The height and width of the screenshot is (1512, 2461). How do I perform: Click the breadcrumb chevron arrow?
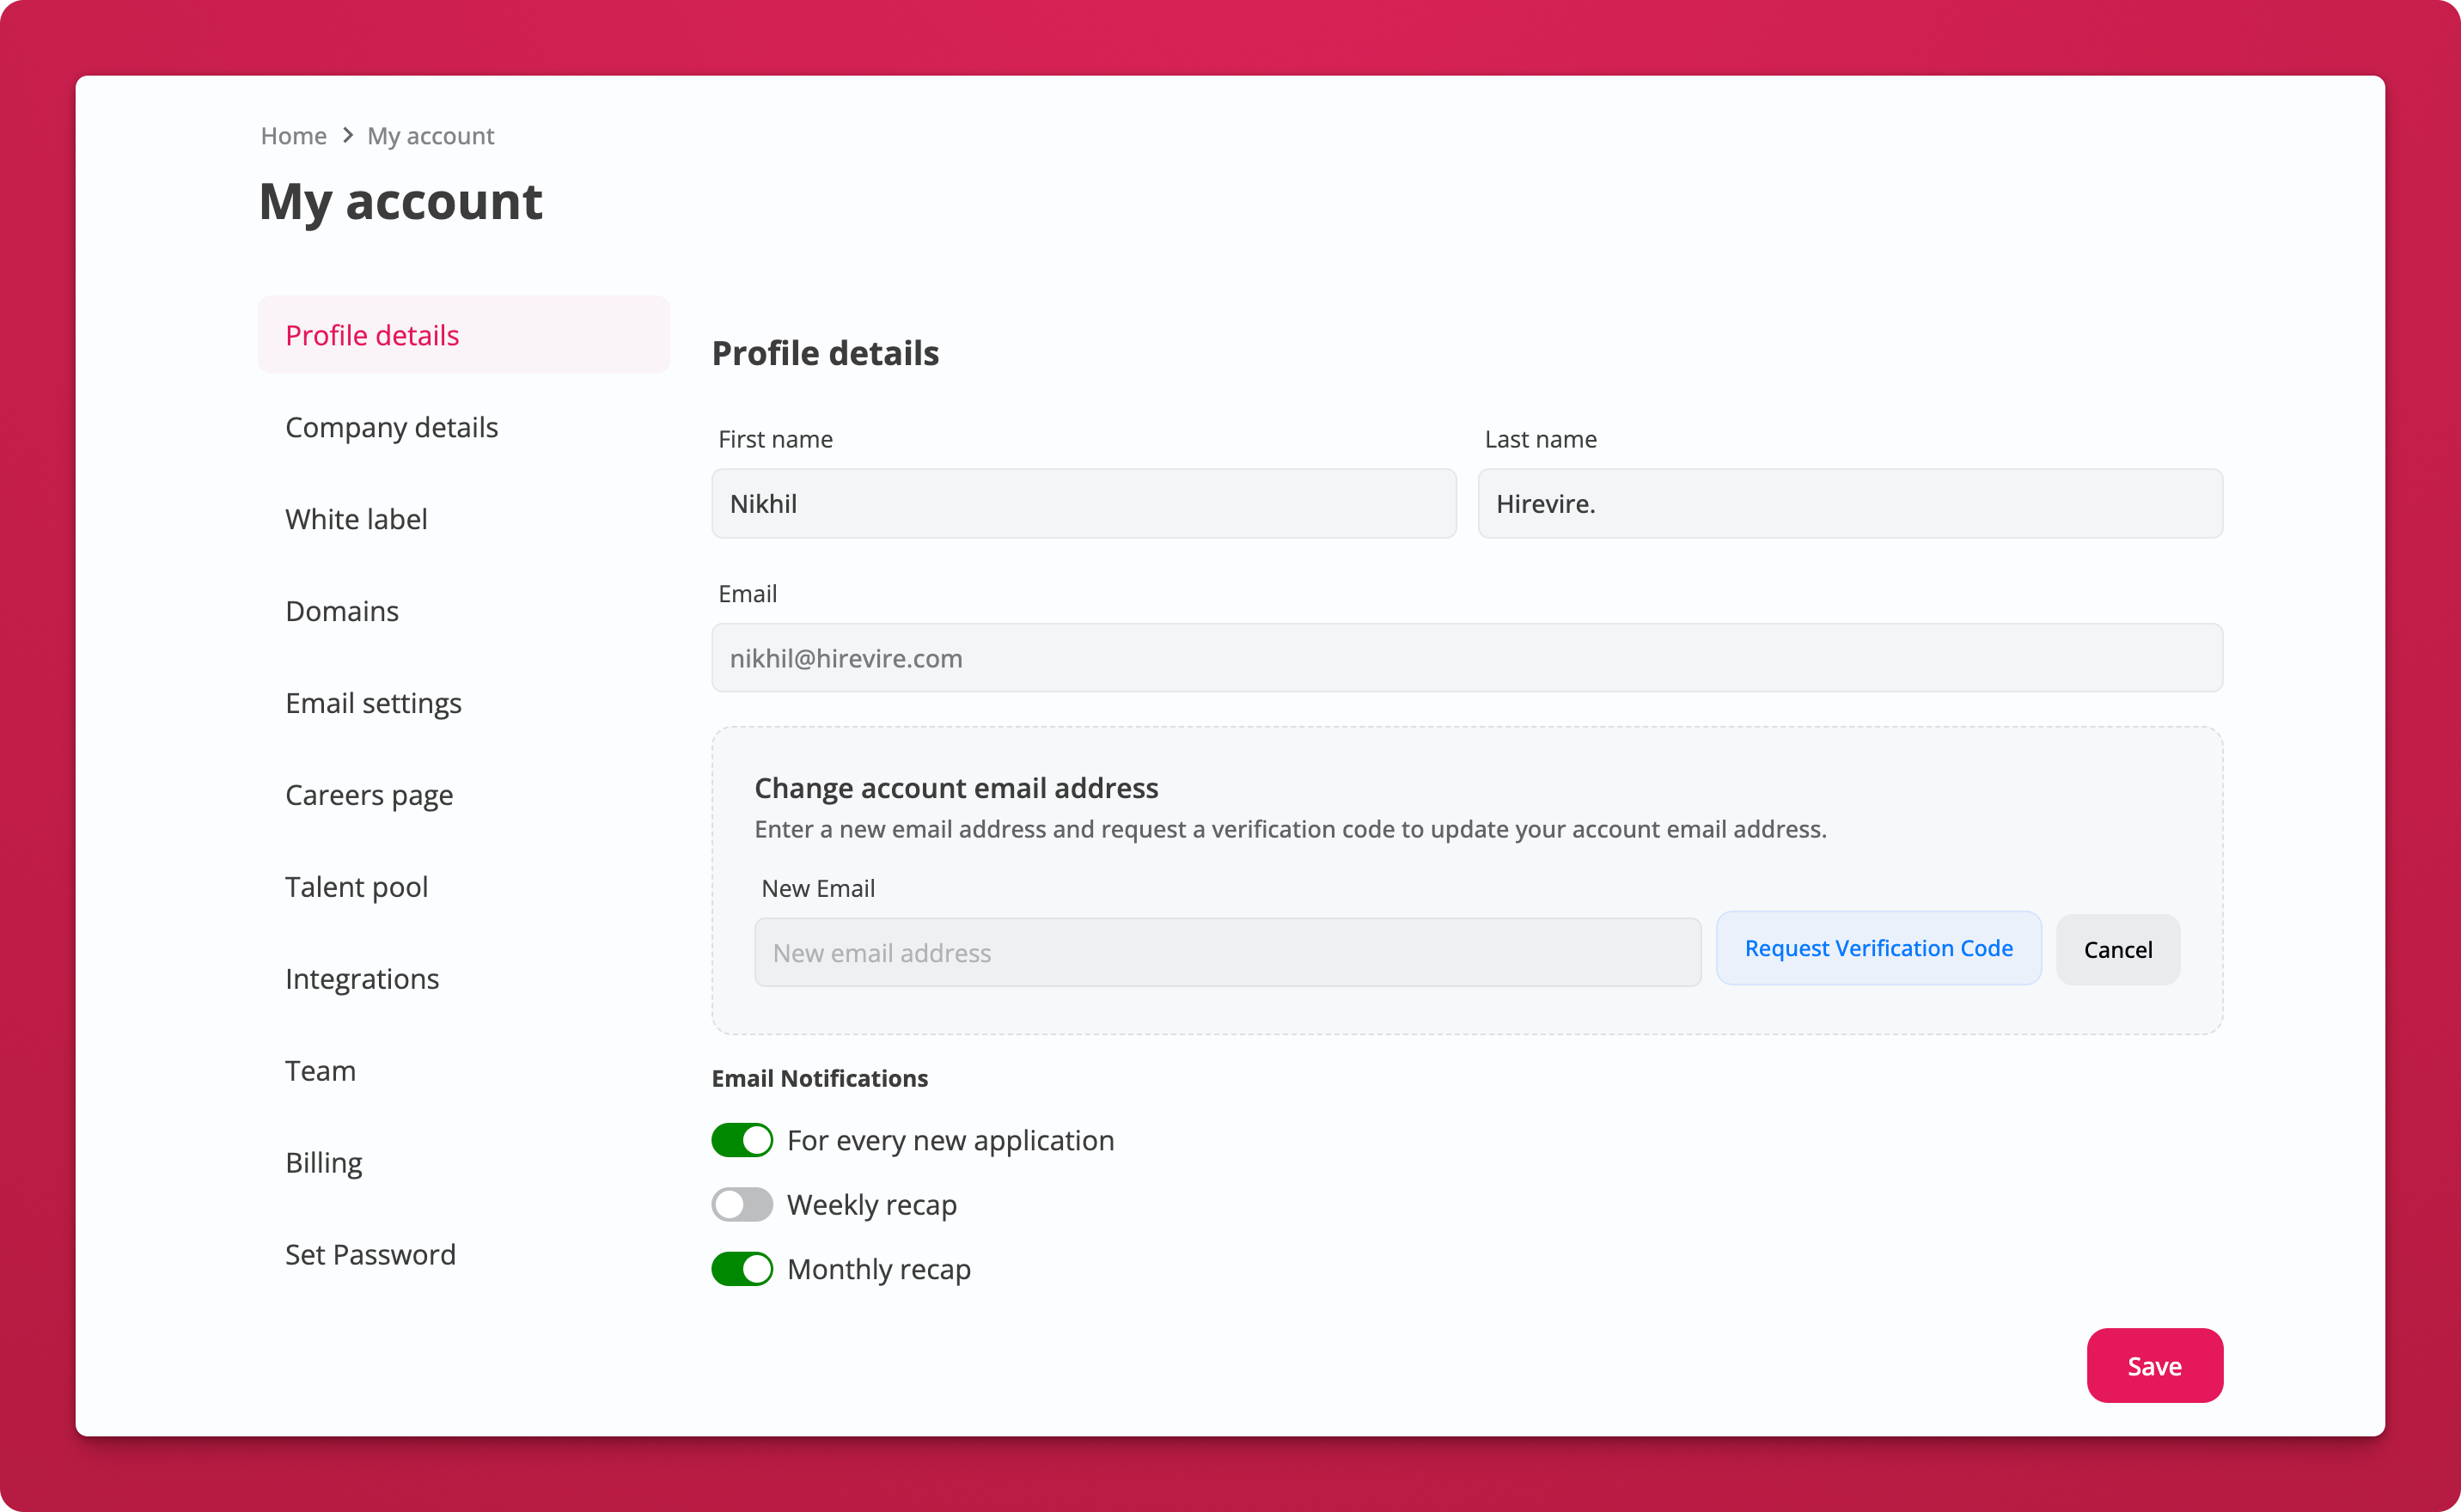click(347, 135)
